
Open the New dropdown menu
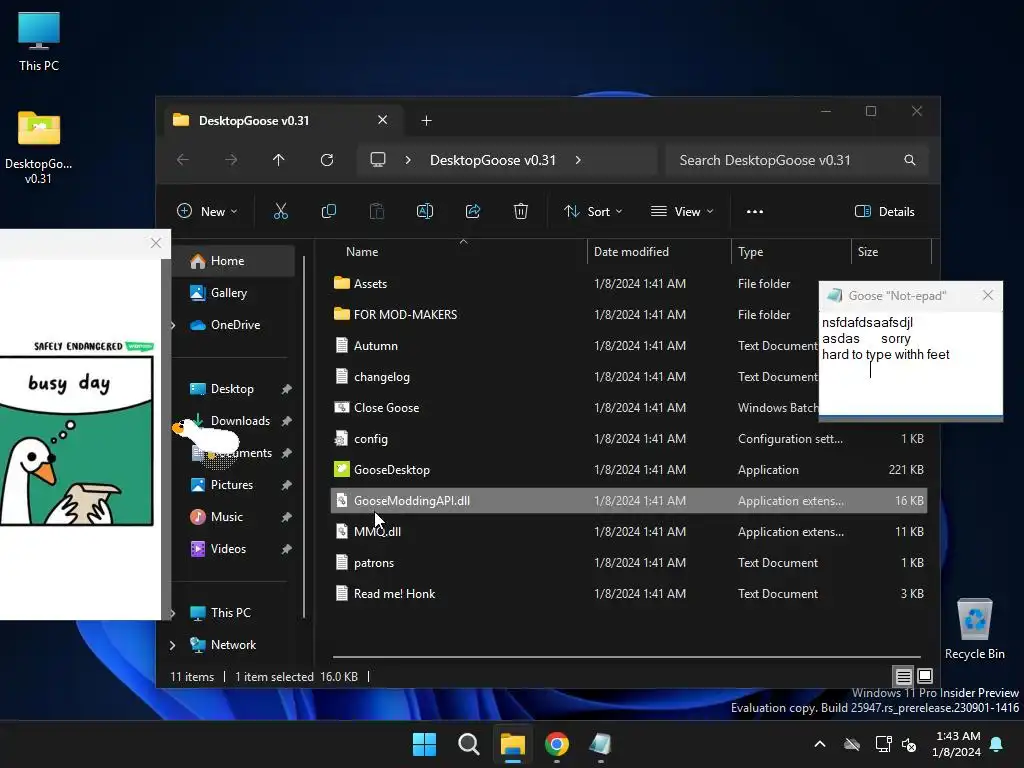[x=207, y=212]
